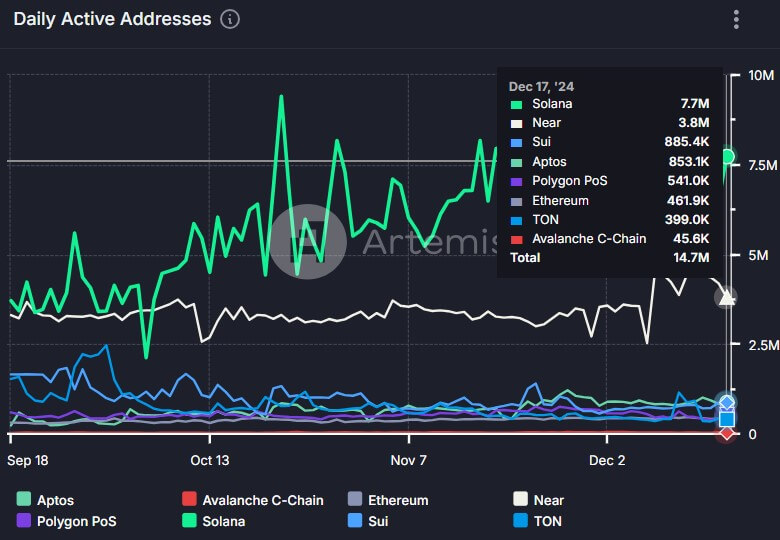Click the Solana peak on the chart line
Image resolution: width=780 pixels, height=540 pixels.
pos(281,96)
